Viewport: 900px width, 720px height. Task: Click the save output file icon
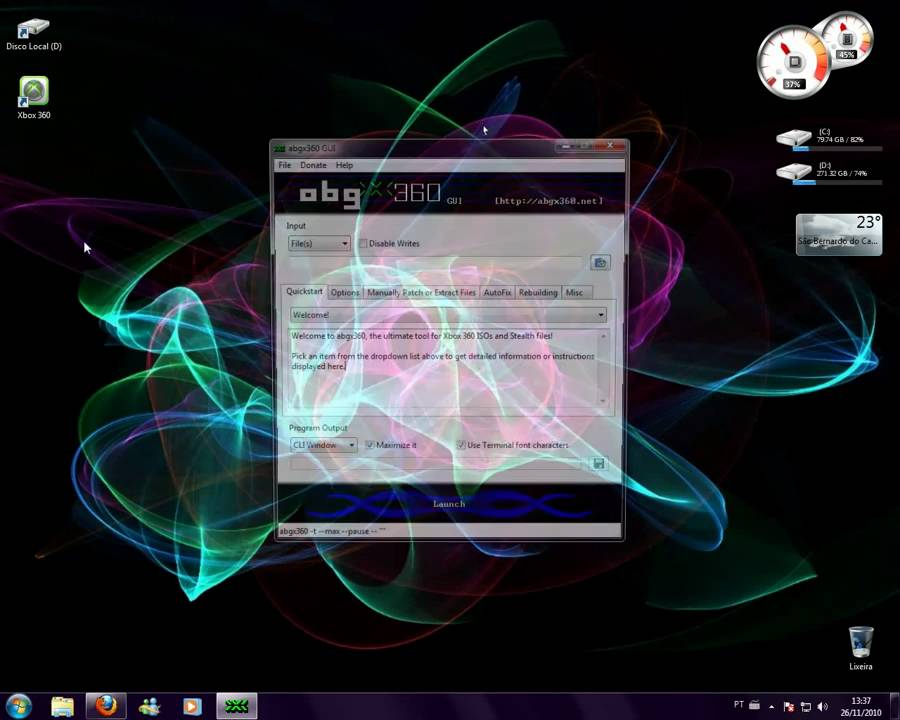pos(599,463)
